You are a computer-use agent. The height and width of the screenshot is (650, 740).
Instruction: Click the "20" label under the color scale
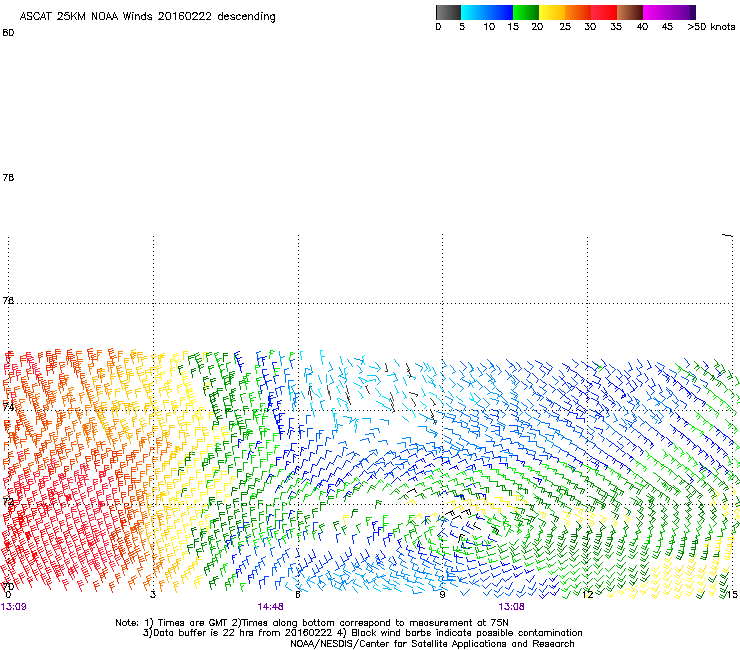[x=537, y=27]
